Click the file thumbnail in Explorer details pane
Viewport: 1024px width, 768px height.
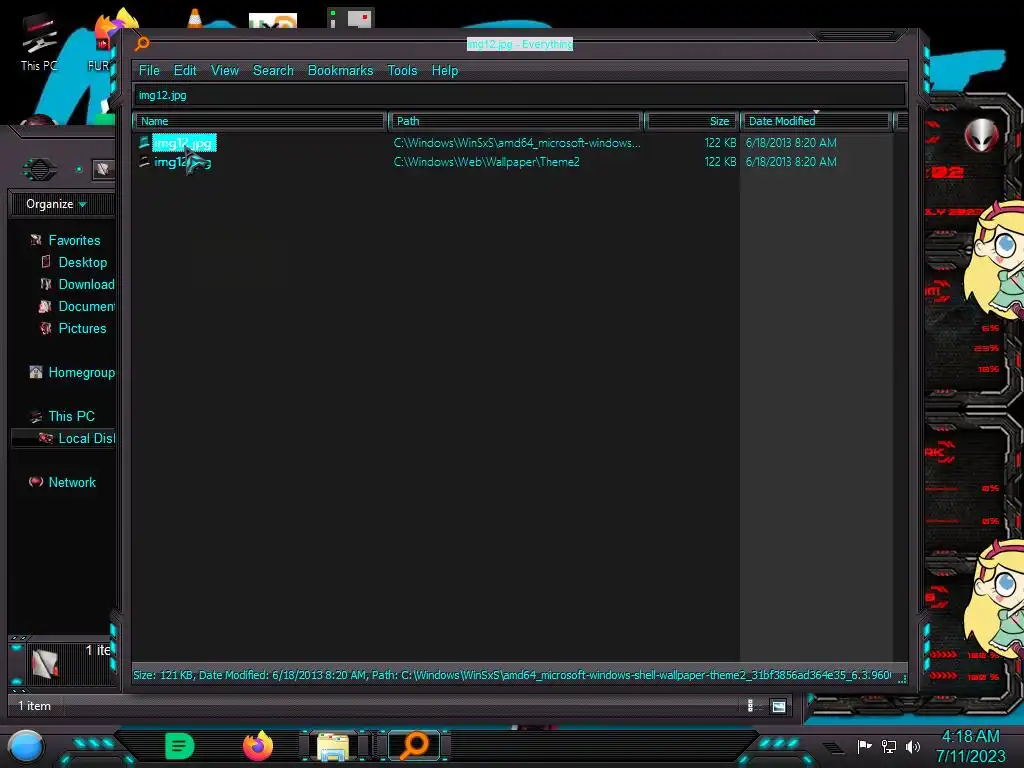(x=45, y=664)
